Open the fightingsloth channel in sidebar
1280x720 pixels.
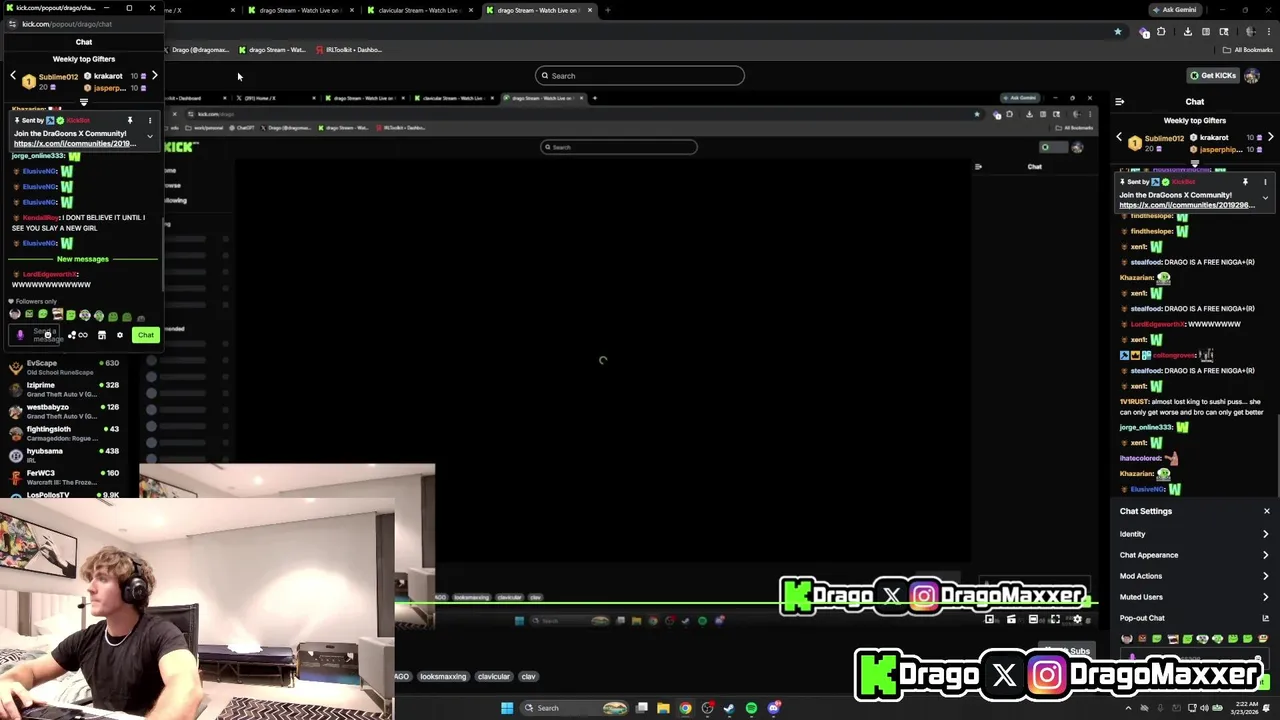(x=63, y=433)
